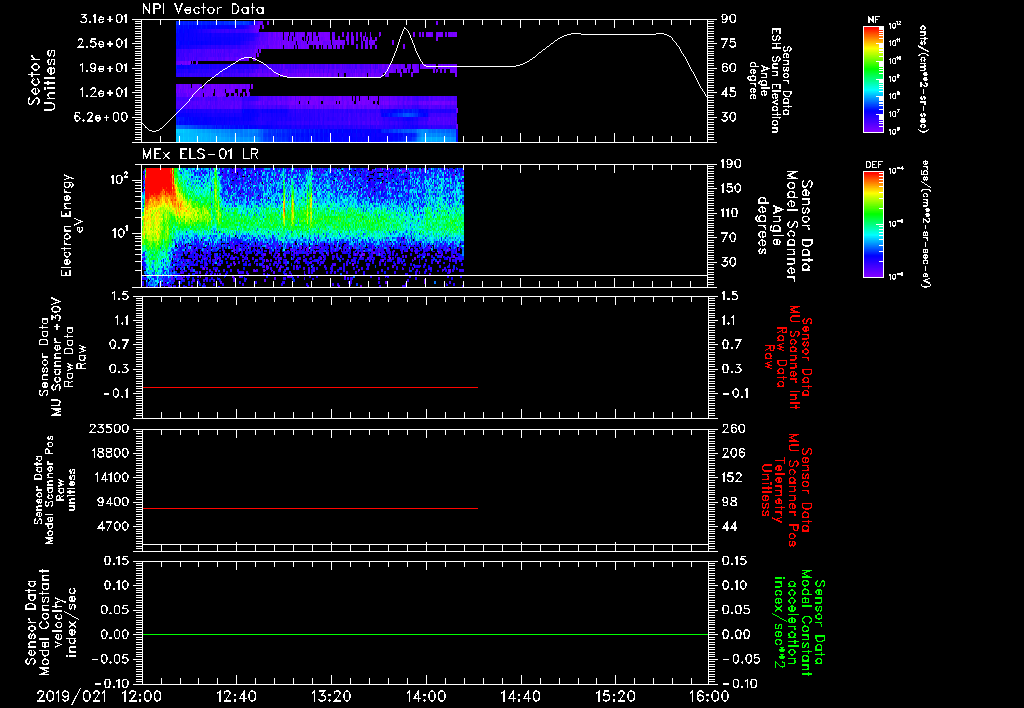The width and height of the screenshot is (1024, 708).
Task: Click the NF rainbow color bar
Action: 873,78
